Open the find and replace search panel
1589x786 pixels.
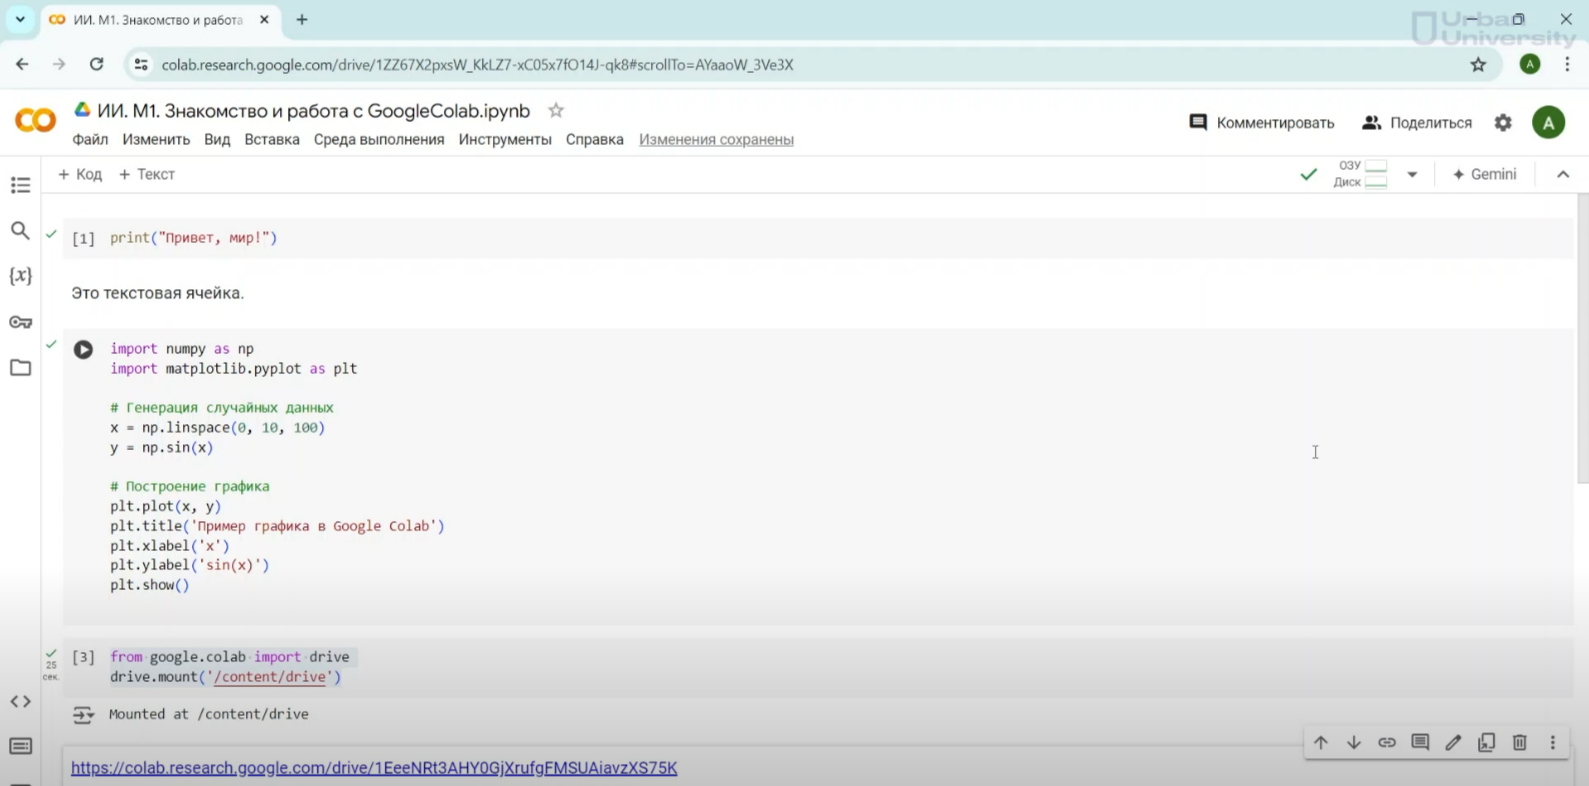tap(20, 231)
